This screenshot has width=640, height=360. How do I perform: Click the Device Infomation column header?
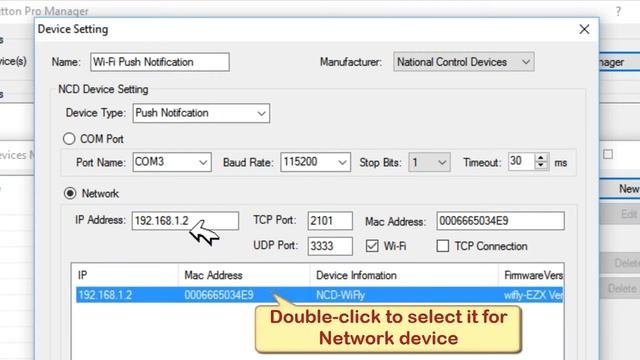pos(404,275)
